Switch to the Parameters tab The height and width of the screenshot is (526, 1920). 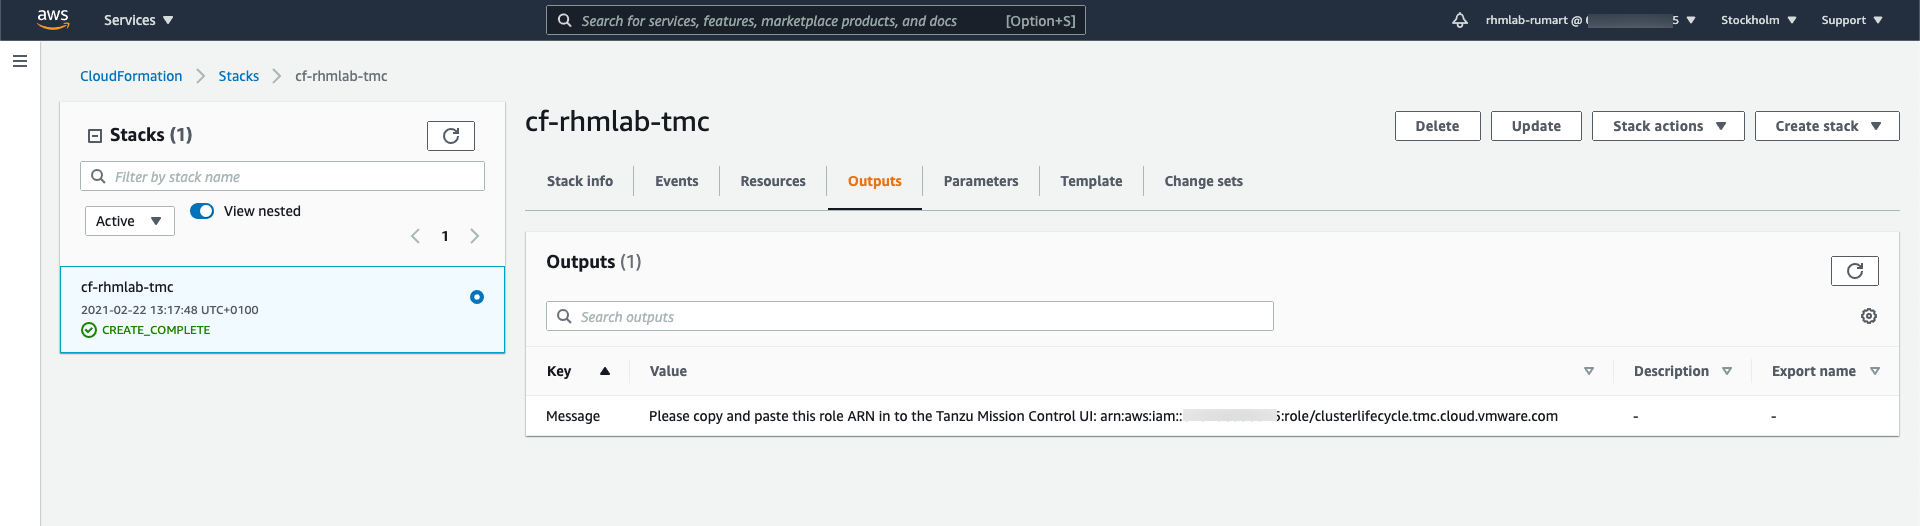[x=981, y=181]
